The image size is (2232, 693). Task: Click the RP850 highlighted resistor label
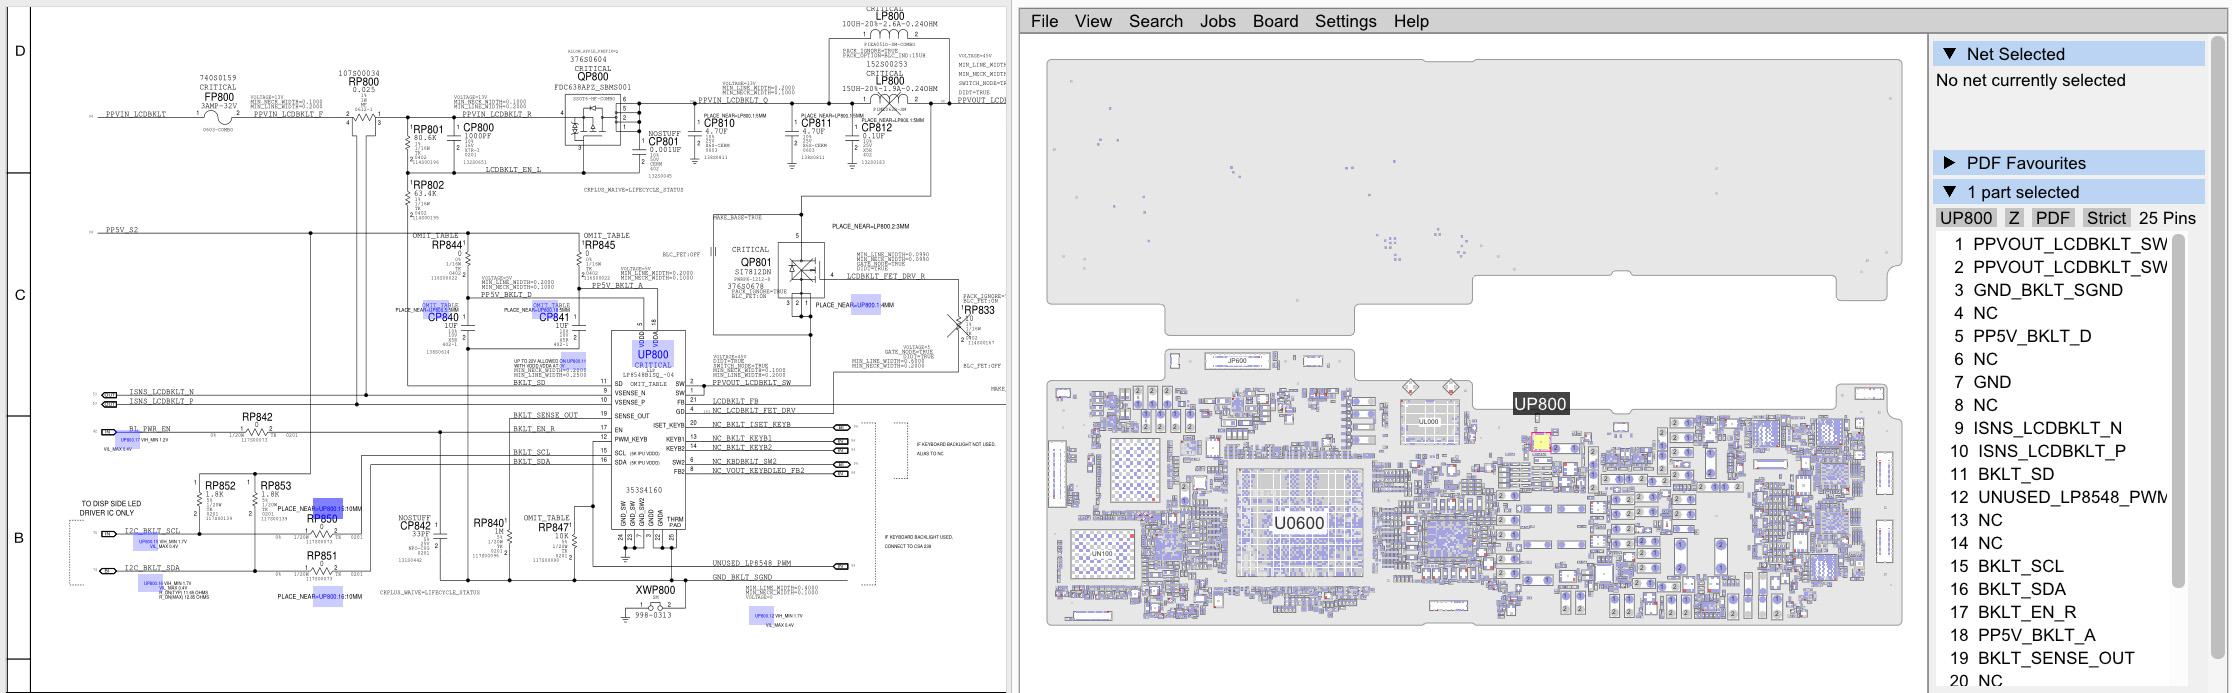[x=322, y=519]
